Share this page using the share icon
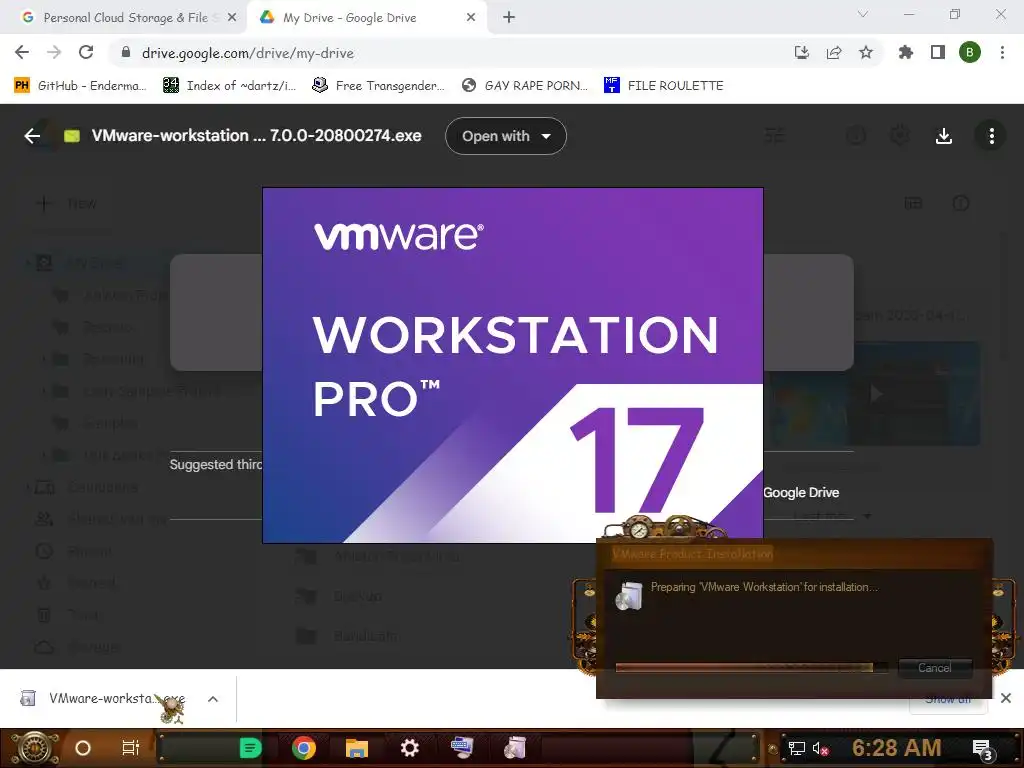The width and height of the screenshot is (1024, 768). (834, 53)
